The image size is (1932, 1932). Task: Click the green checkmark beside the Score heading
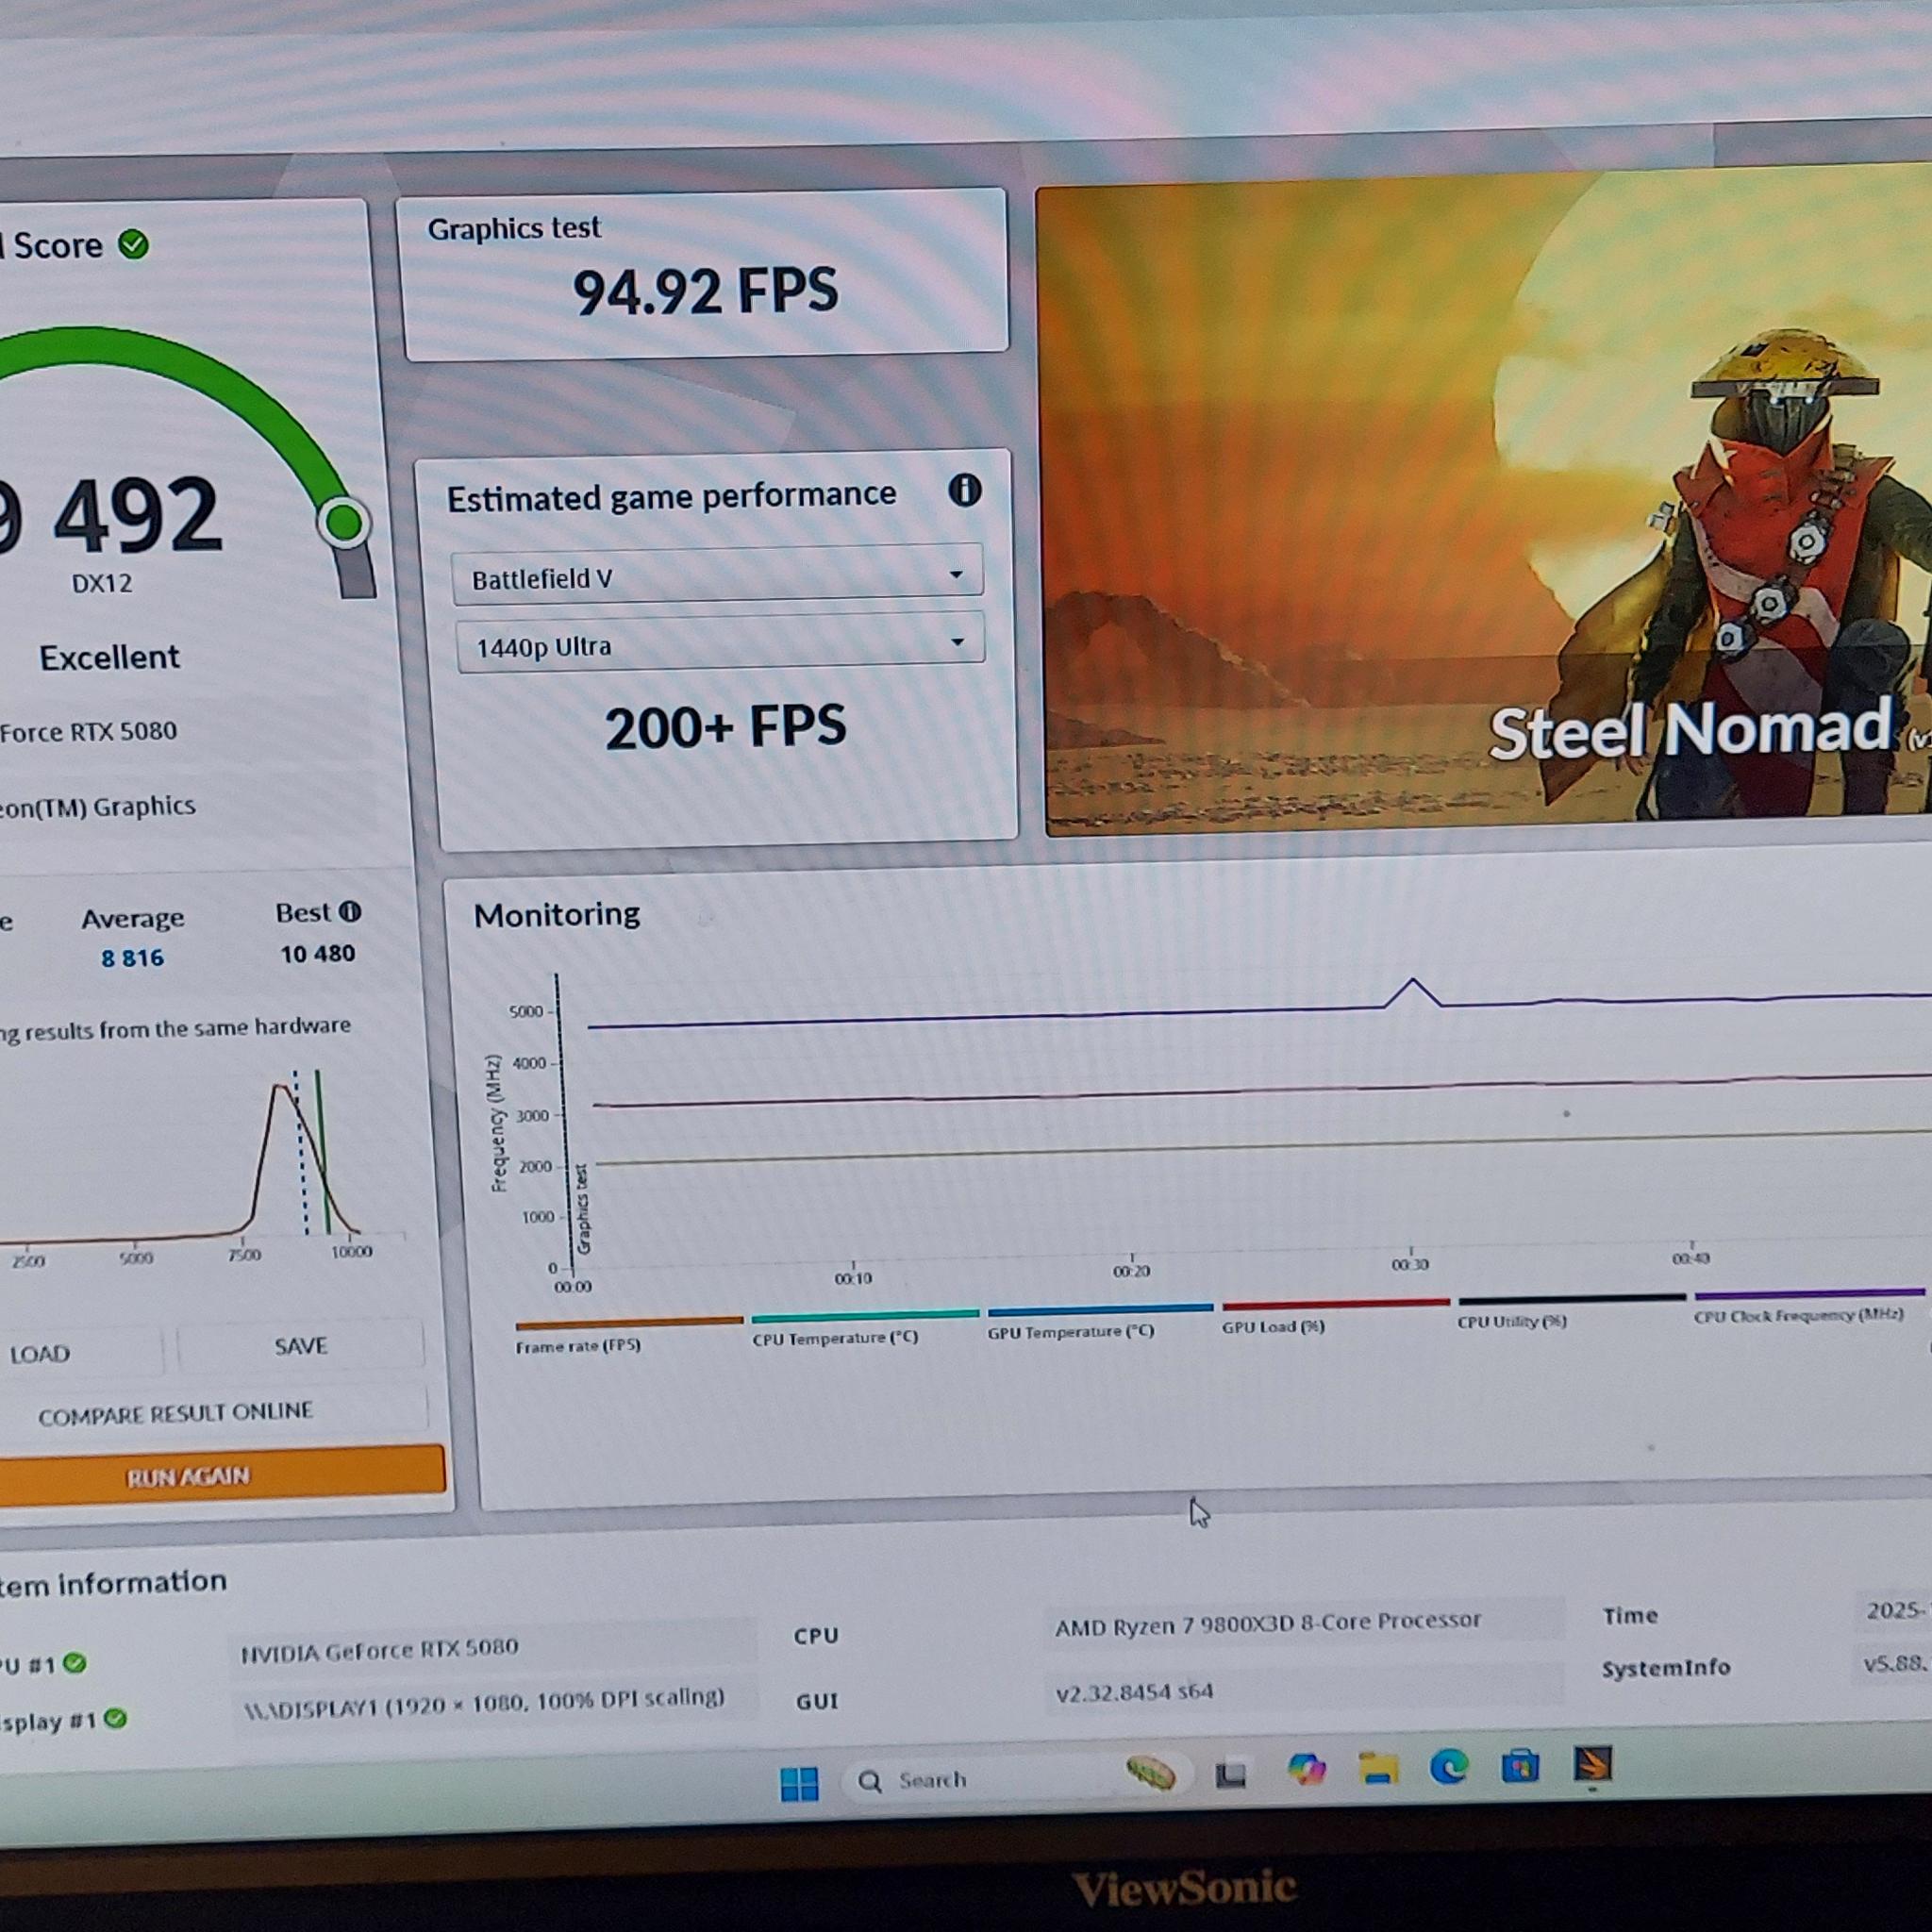(134, 243)
